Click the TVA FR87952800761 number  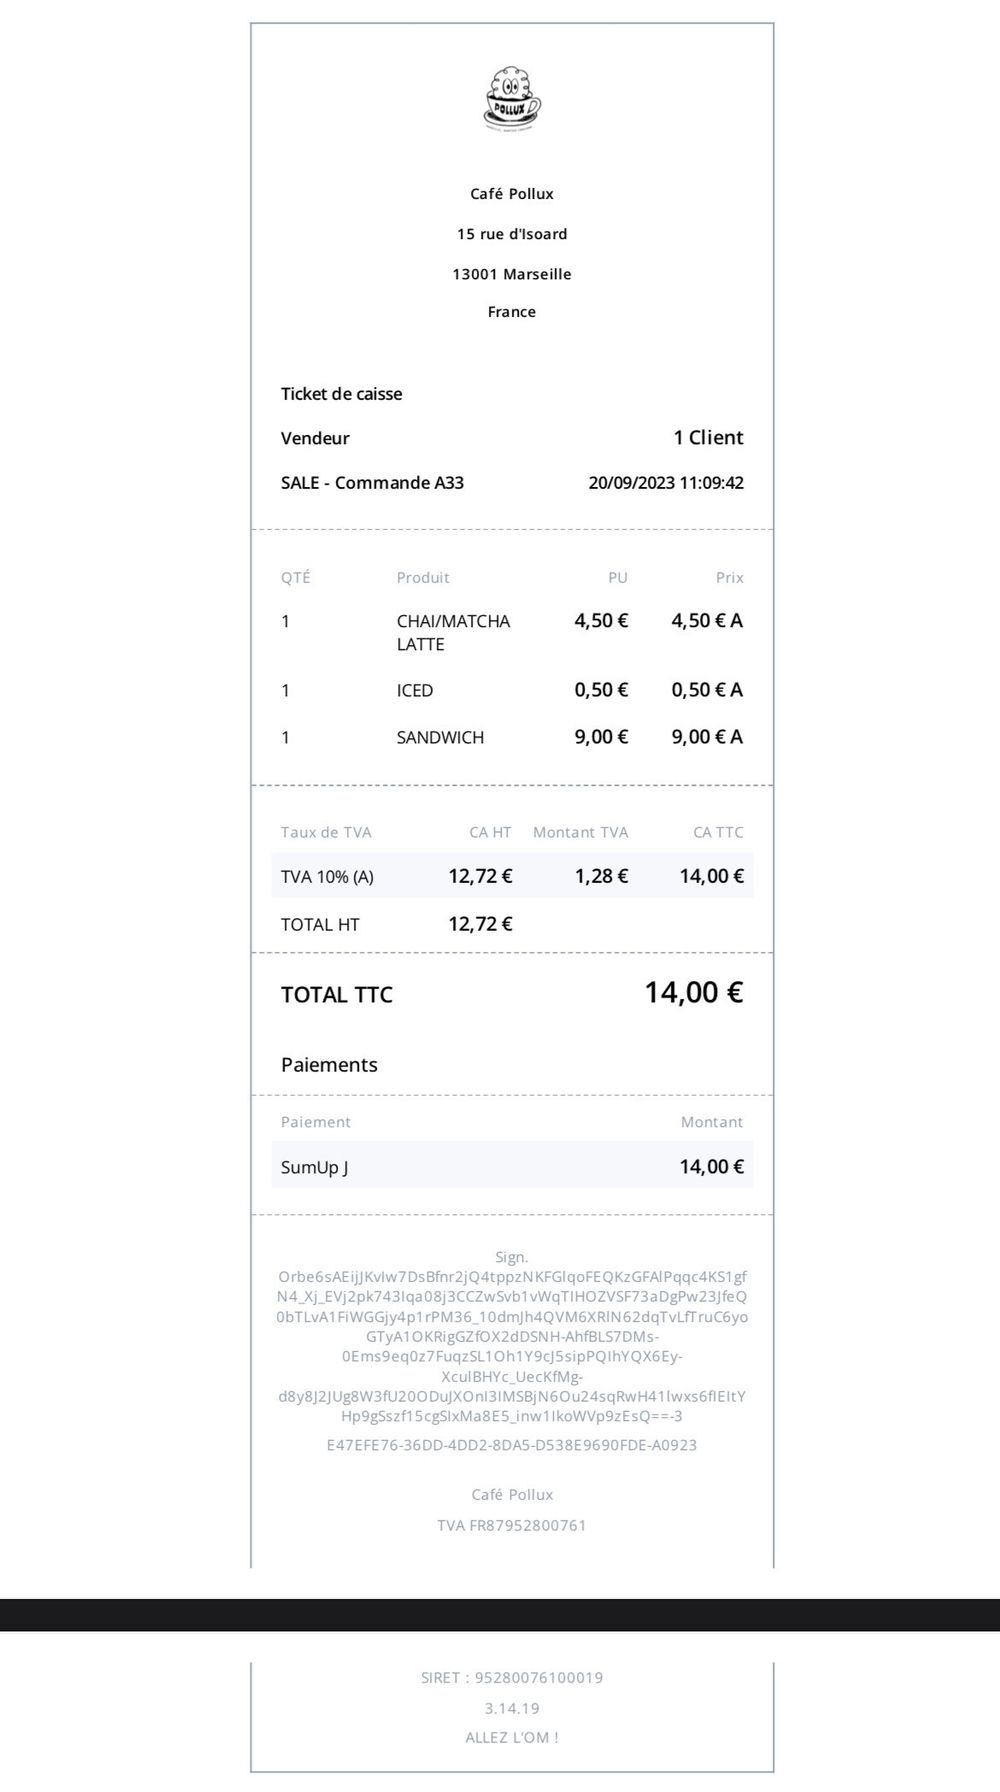click(x=511, y=1525)
